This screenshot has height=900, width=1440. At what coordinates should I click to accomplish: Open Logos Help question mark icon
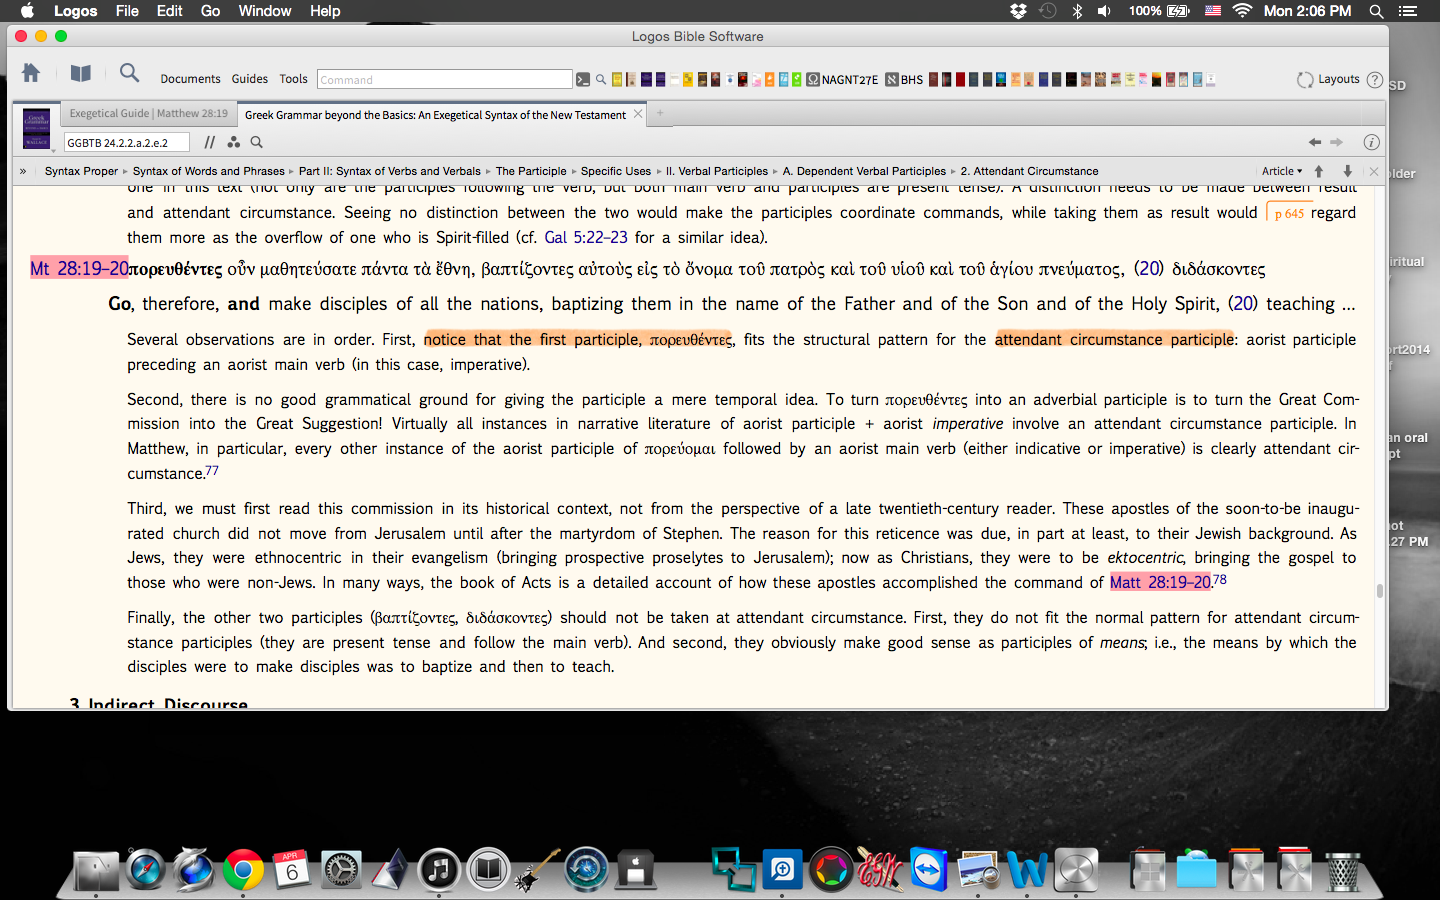[x=1375, y=79]
